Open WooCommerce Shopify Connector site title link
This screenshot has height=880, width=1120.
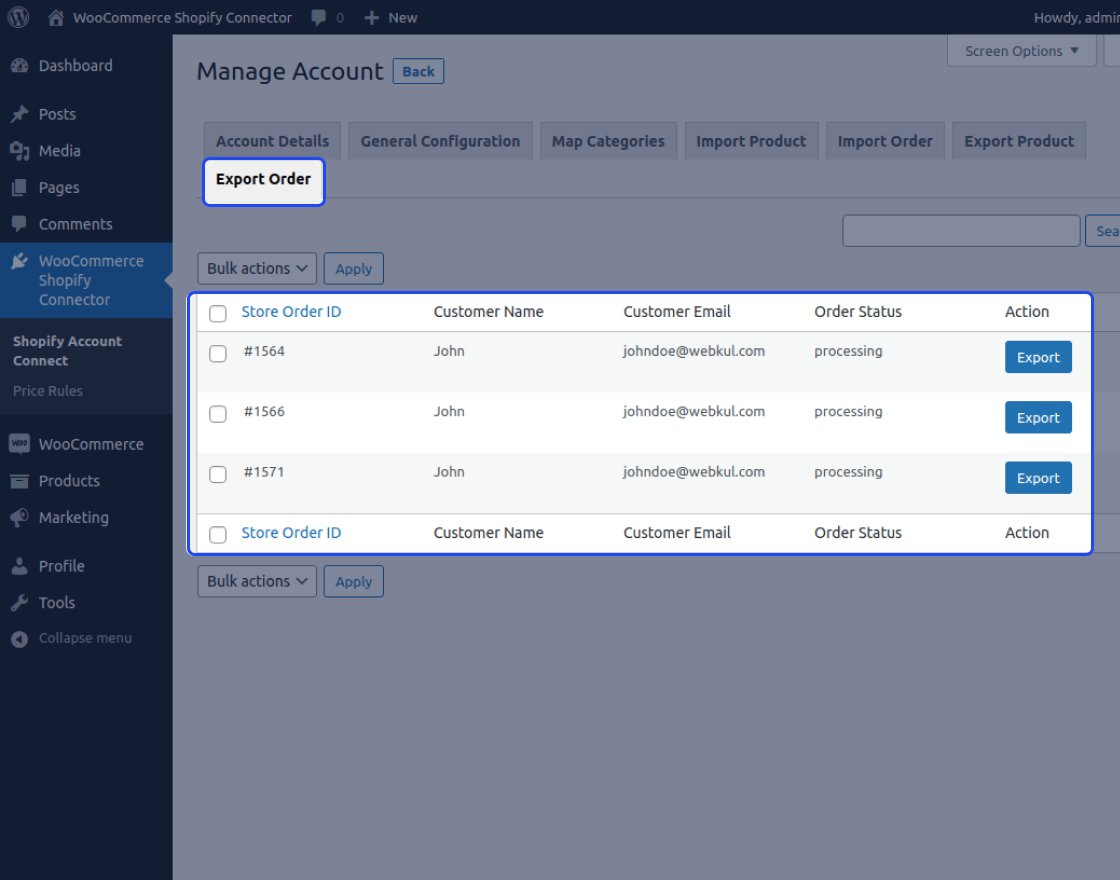pos(182,18)
